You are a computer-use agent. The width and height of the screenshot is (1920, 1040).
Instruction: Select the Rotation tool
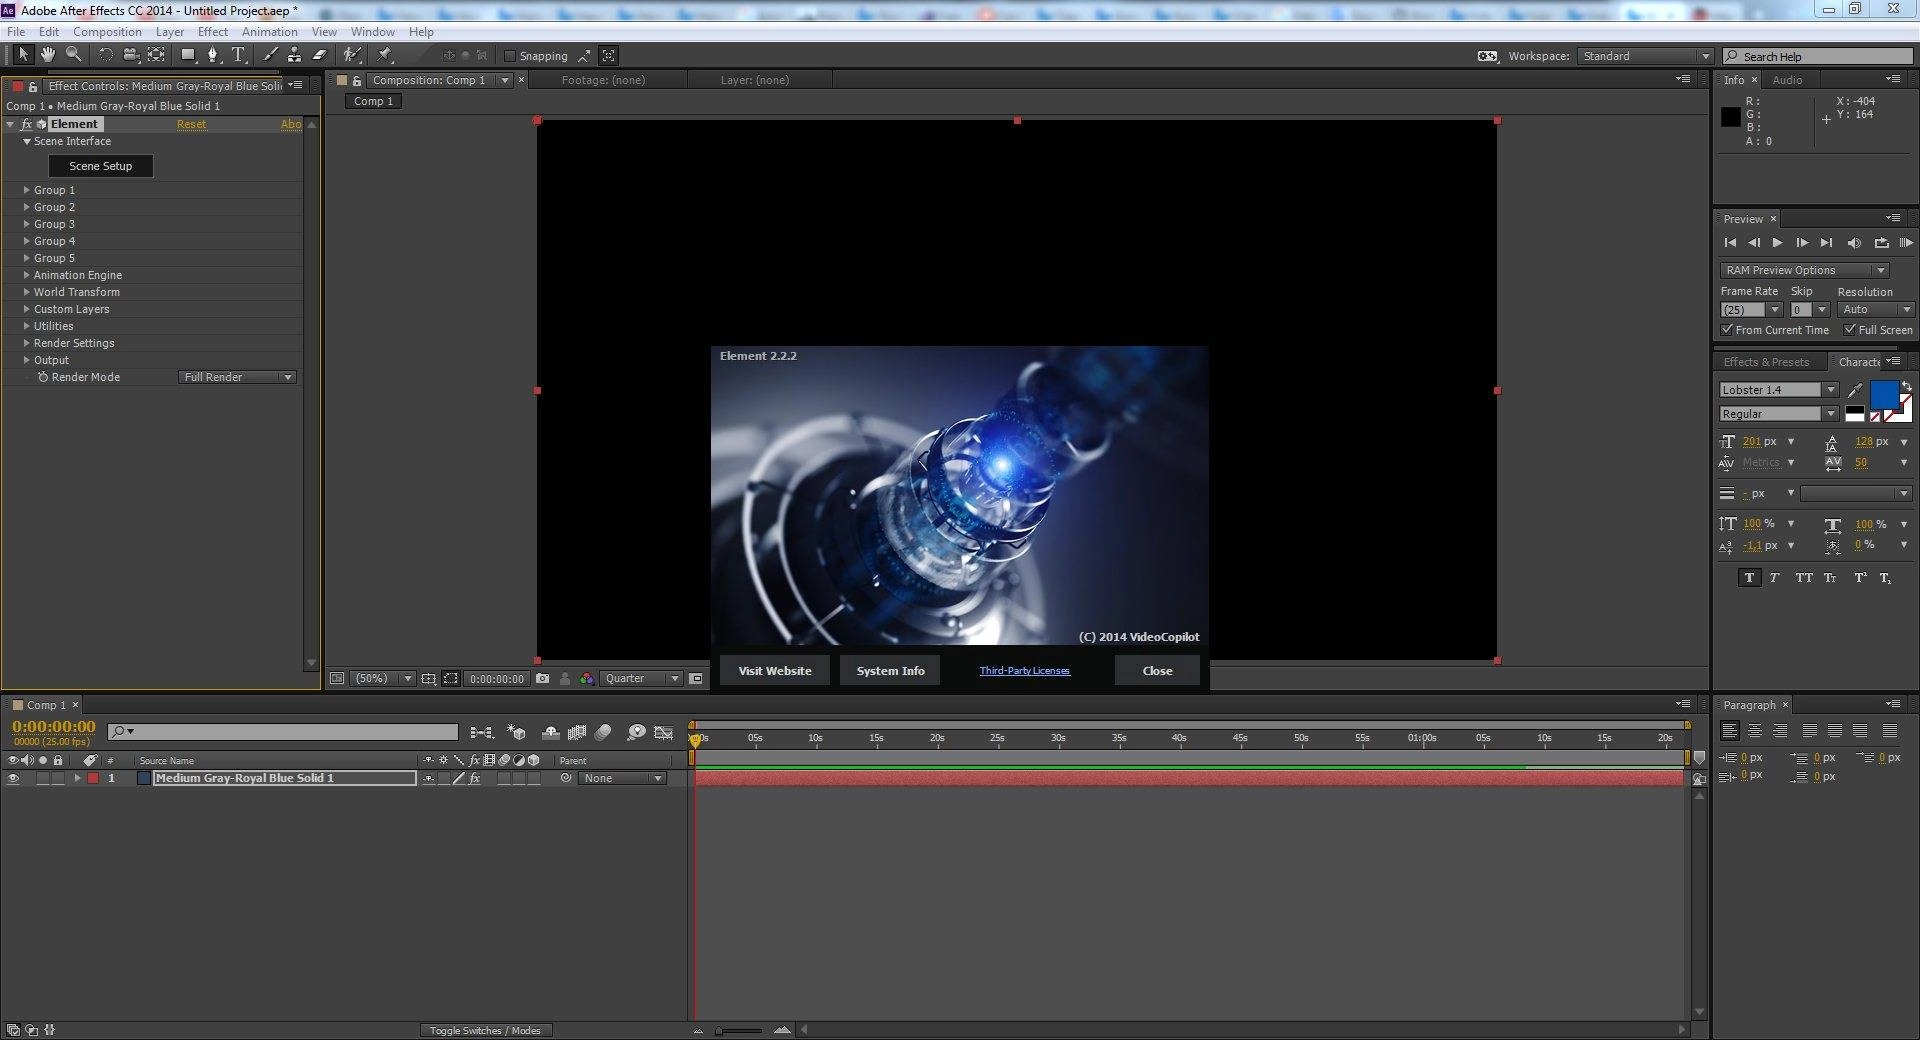(105, 55)
